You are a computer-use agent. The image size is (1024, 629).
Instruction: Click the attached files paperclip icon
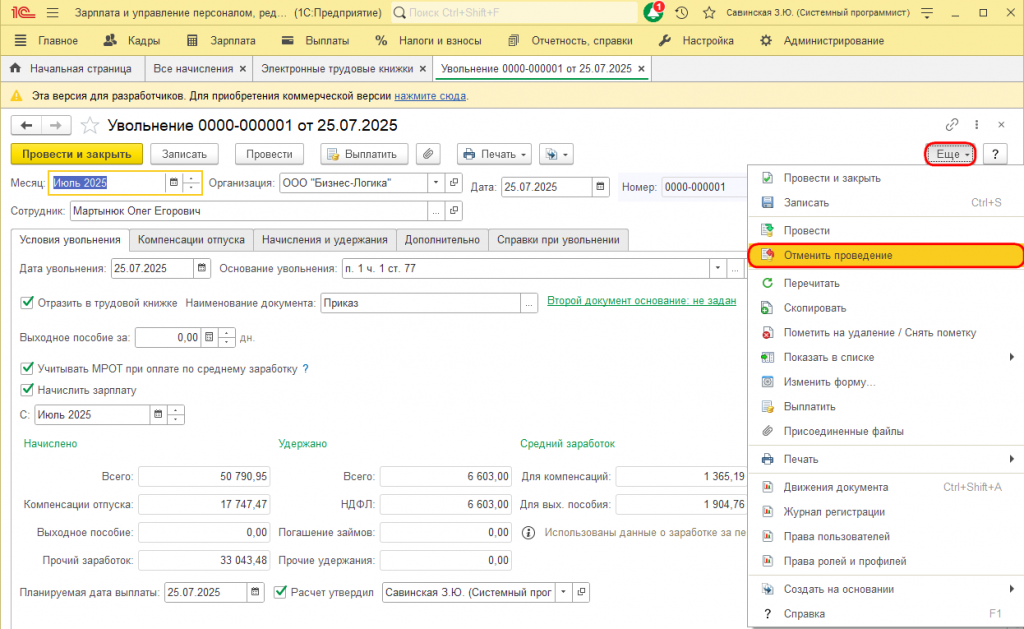tap(428, 154)
